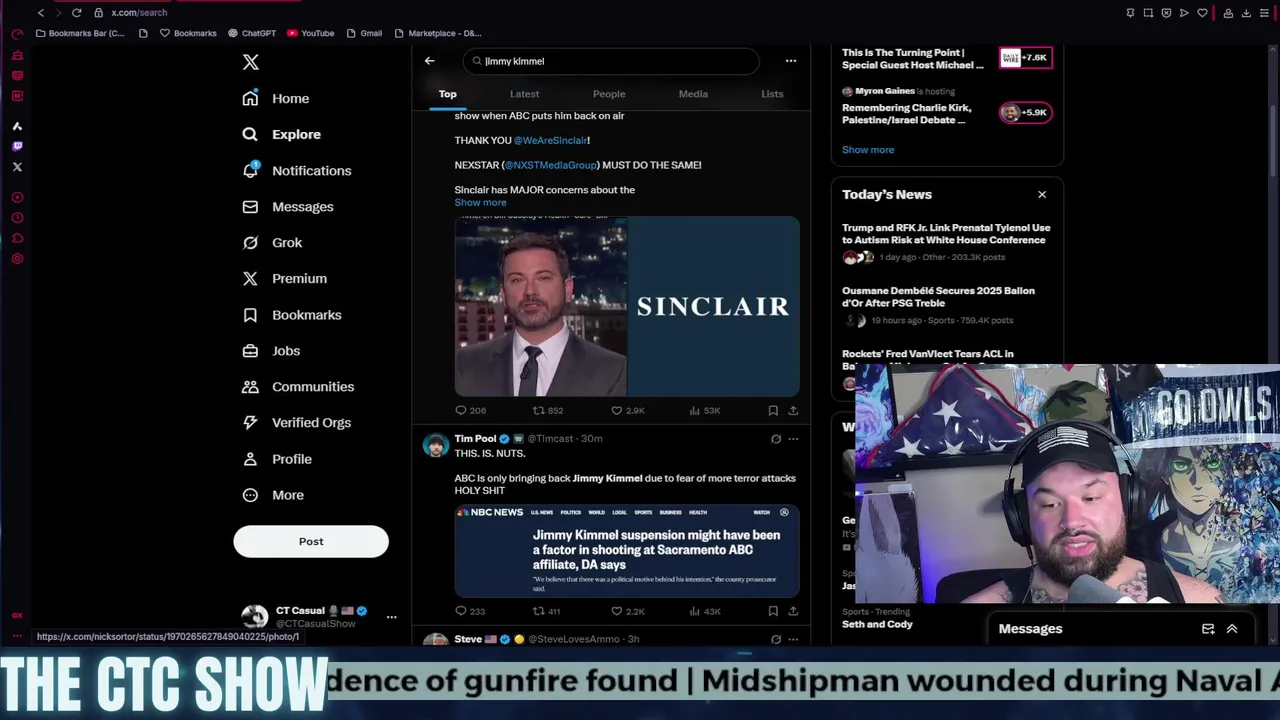The width and height of the screenshot is (1280, 720).
Task: Open the YouTube bookmark
Action: [310, 33]
